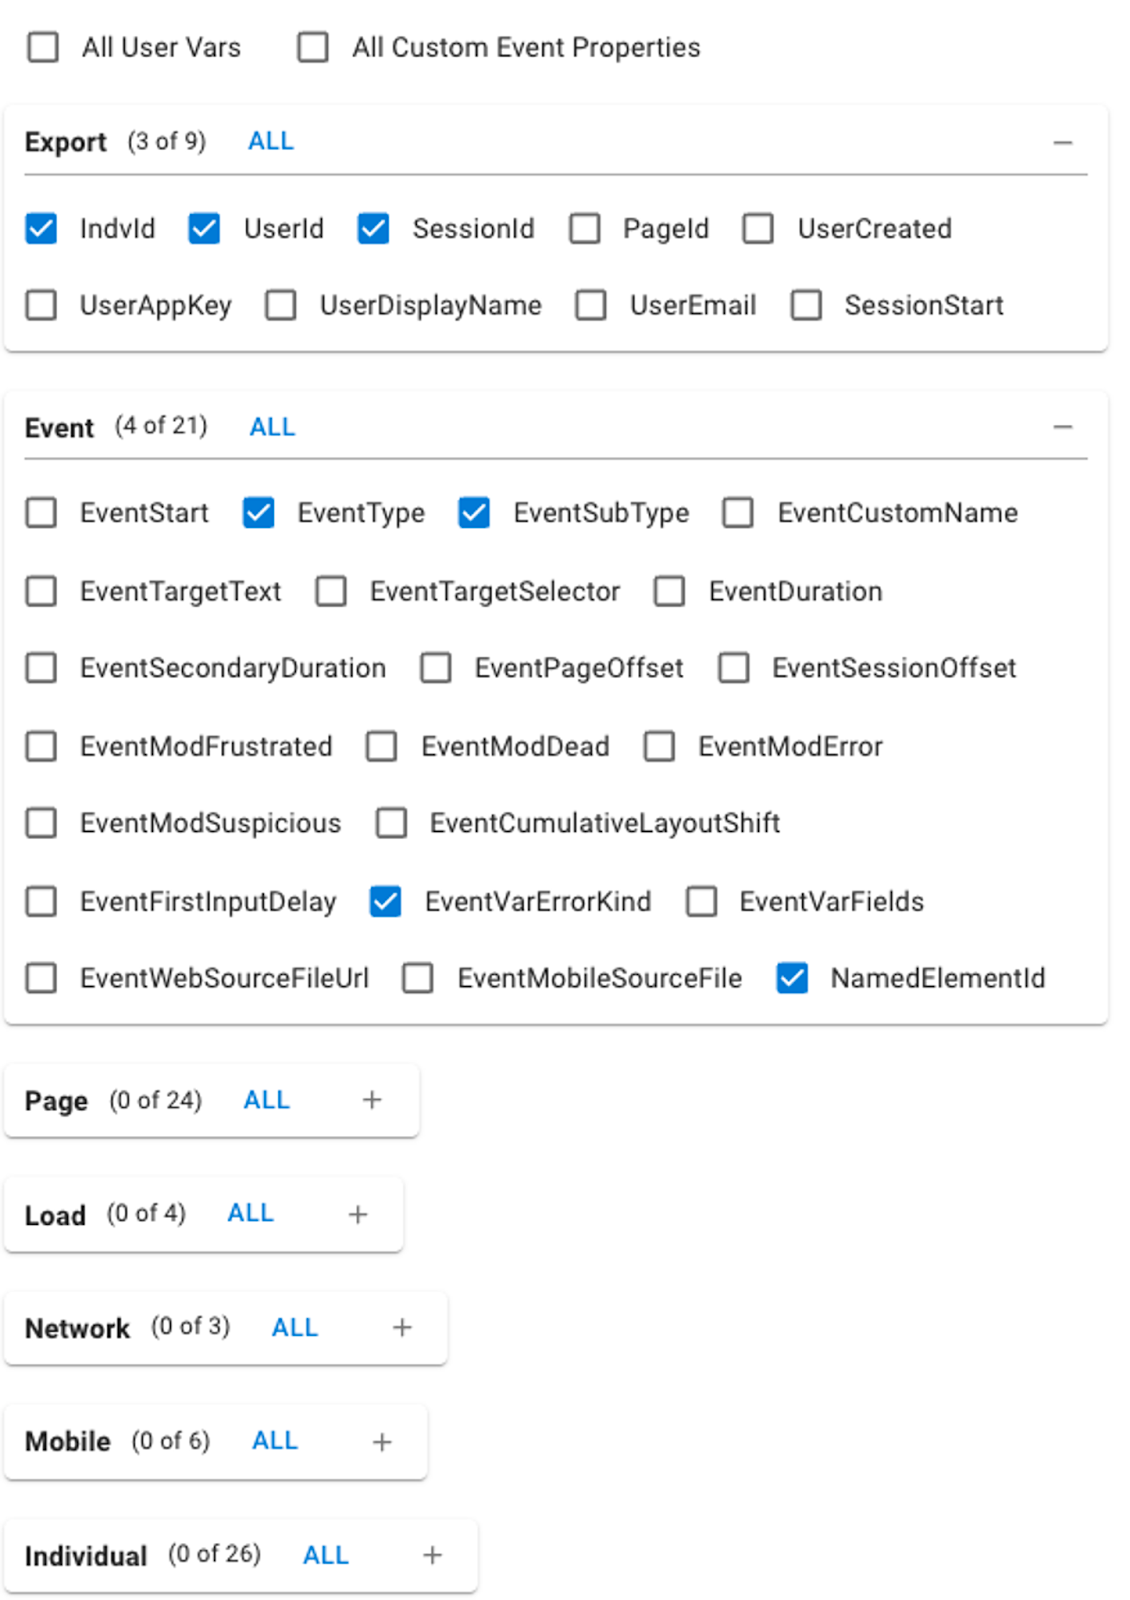Check All Custom Event Properties
The height and width of the screenshot is (1600, 1130).
point(313,47)
